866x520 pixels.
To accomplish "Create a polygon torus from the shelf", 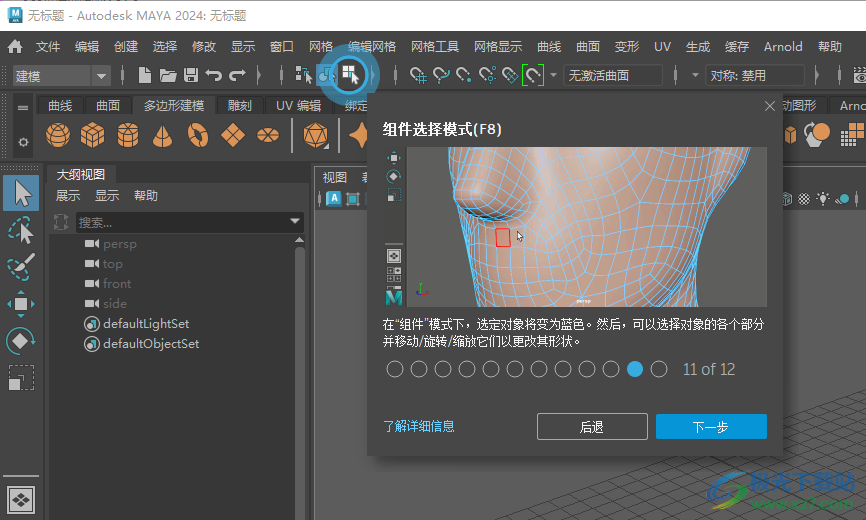I will click(198, 135).
